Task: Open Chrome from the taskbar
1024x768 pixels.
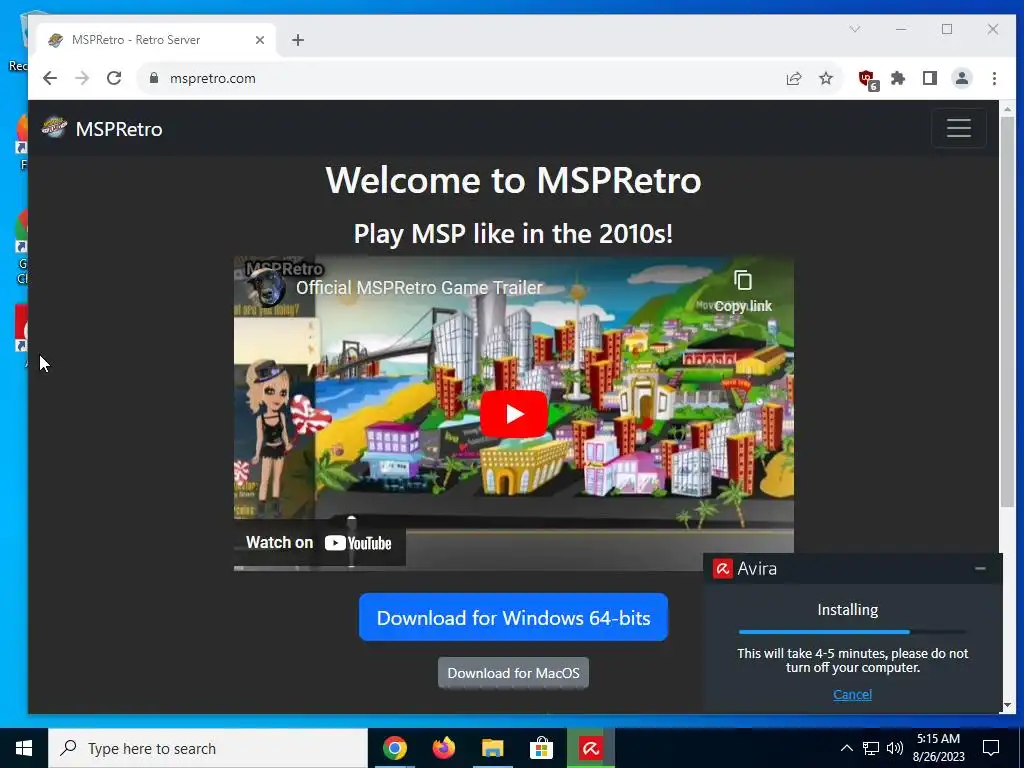Action: point(394,748)
